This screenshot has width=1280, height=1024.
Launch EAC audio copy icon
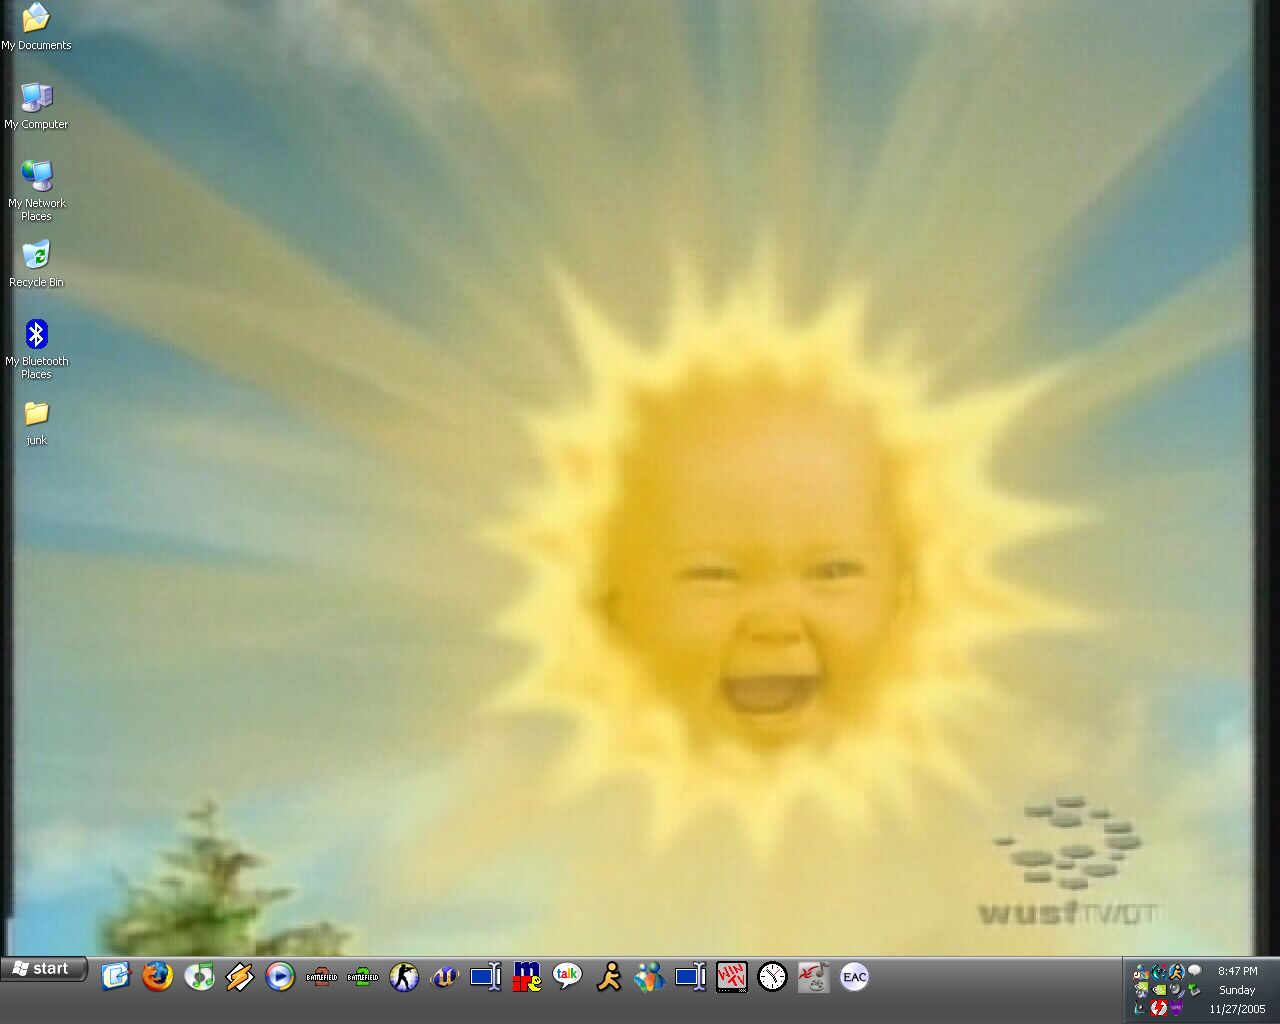pos(854,976)
